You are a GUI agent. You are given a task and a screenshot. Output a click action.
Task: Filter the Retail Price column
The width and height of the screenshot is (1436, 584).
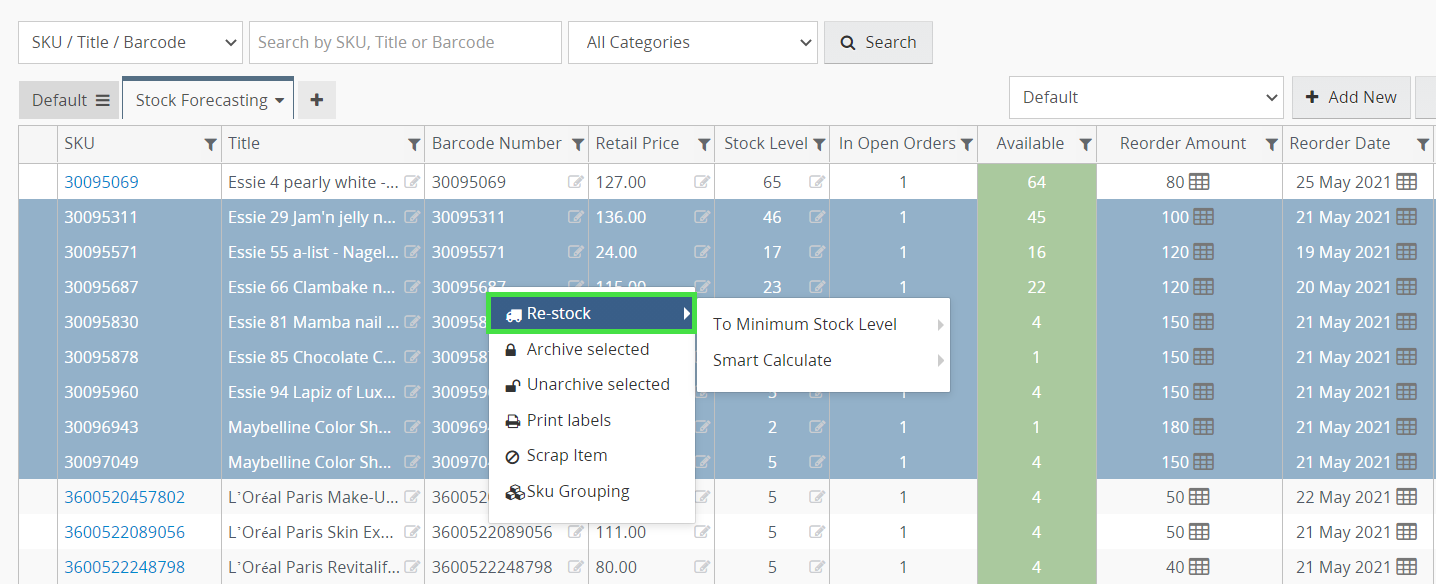[704, 145]
